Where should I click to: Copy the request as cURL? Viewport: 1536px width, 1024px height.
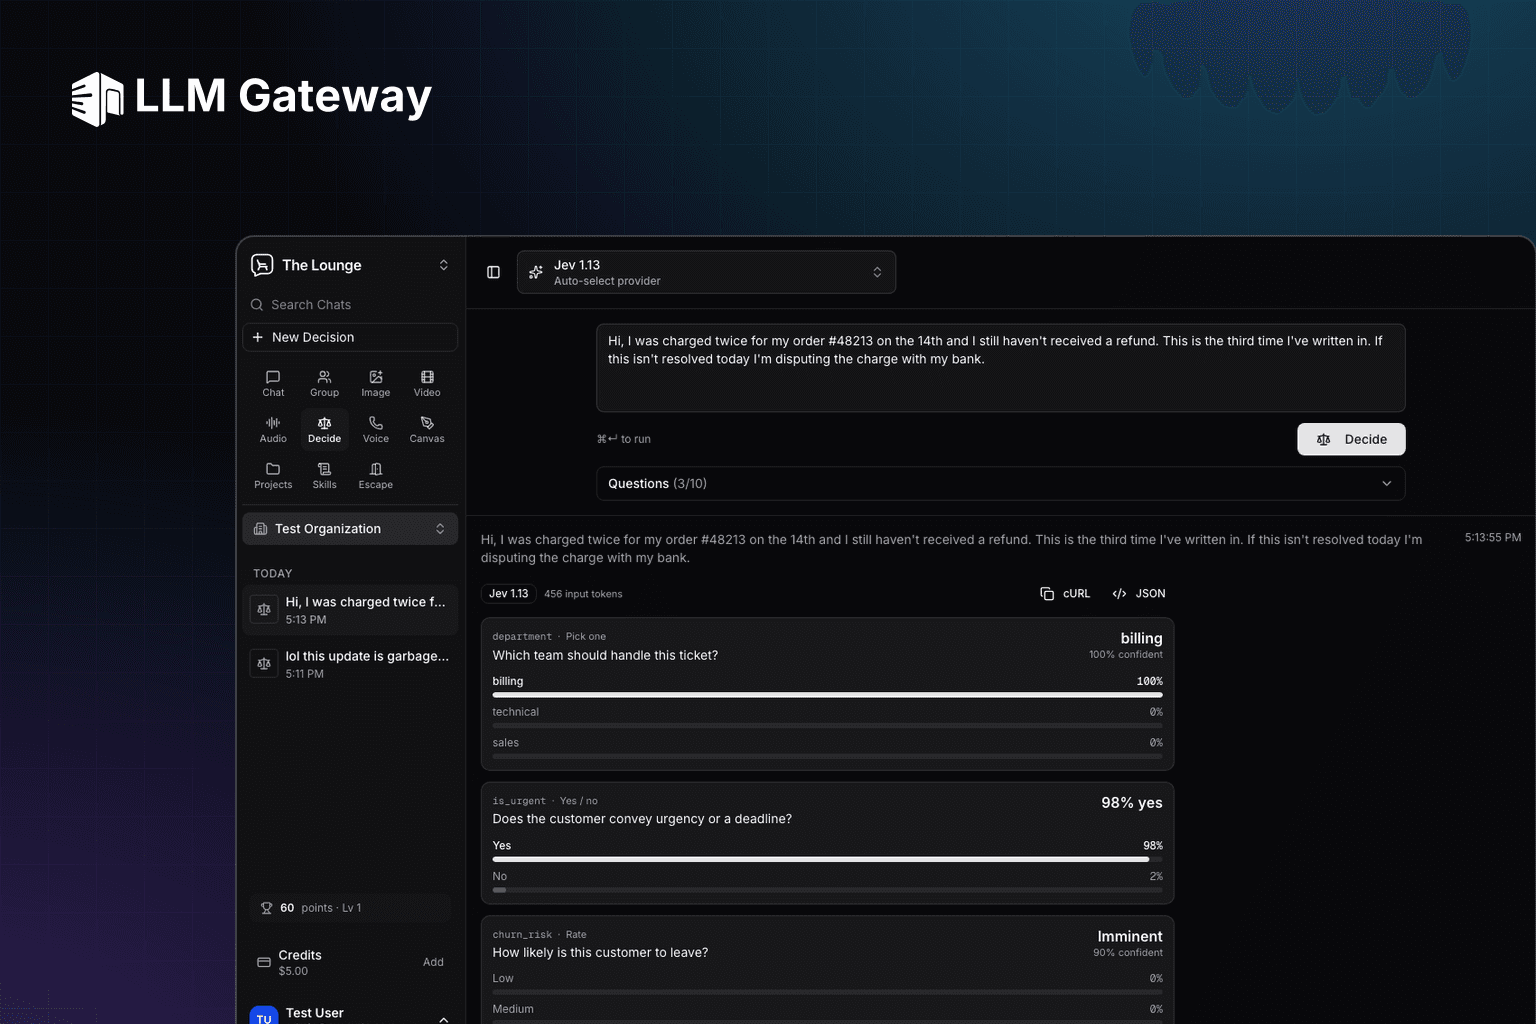pos(1065,594)
